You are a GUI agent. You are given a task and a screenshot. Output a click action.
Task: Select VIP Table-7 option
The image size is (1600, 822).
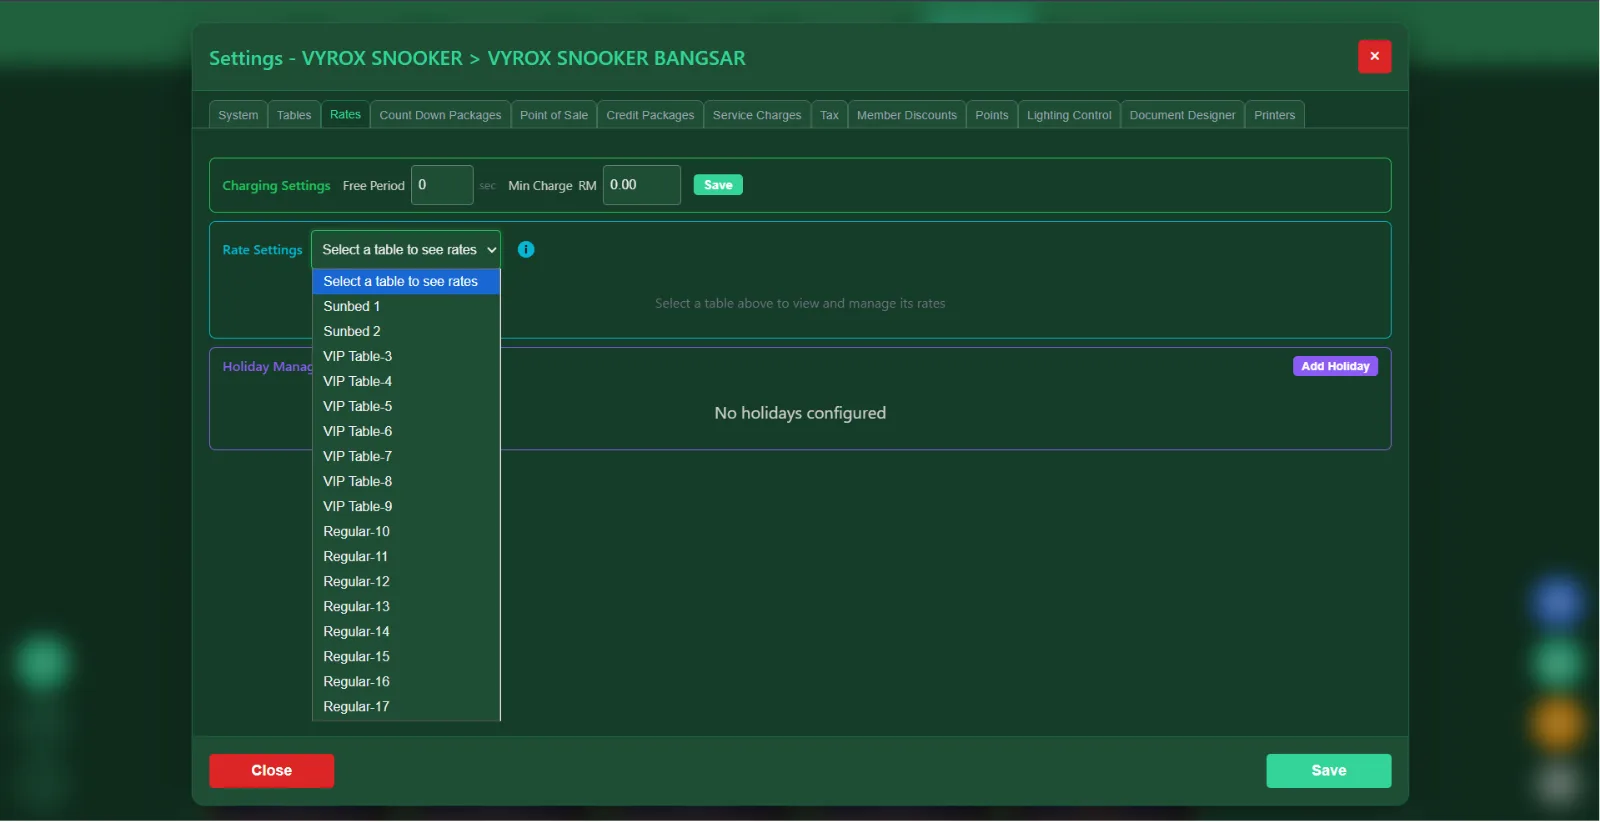tap(406, 457)
